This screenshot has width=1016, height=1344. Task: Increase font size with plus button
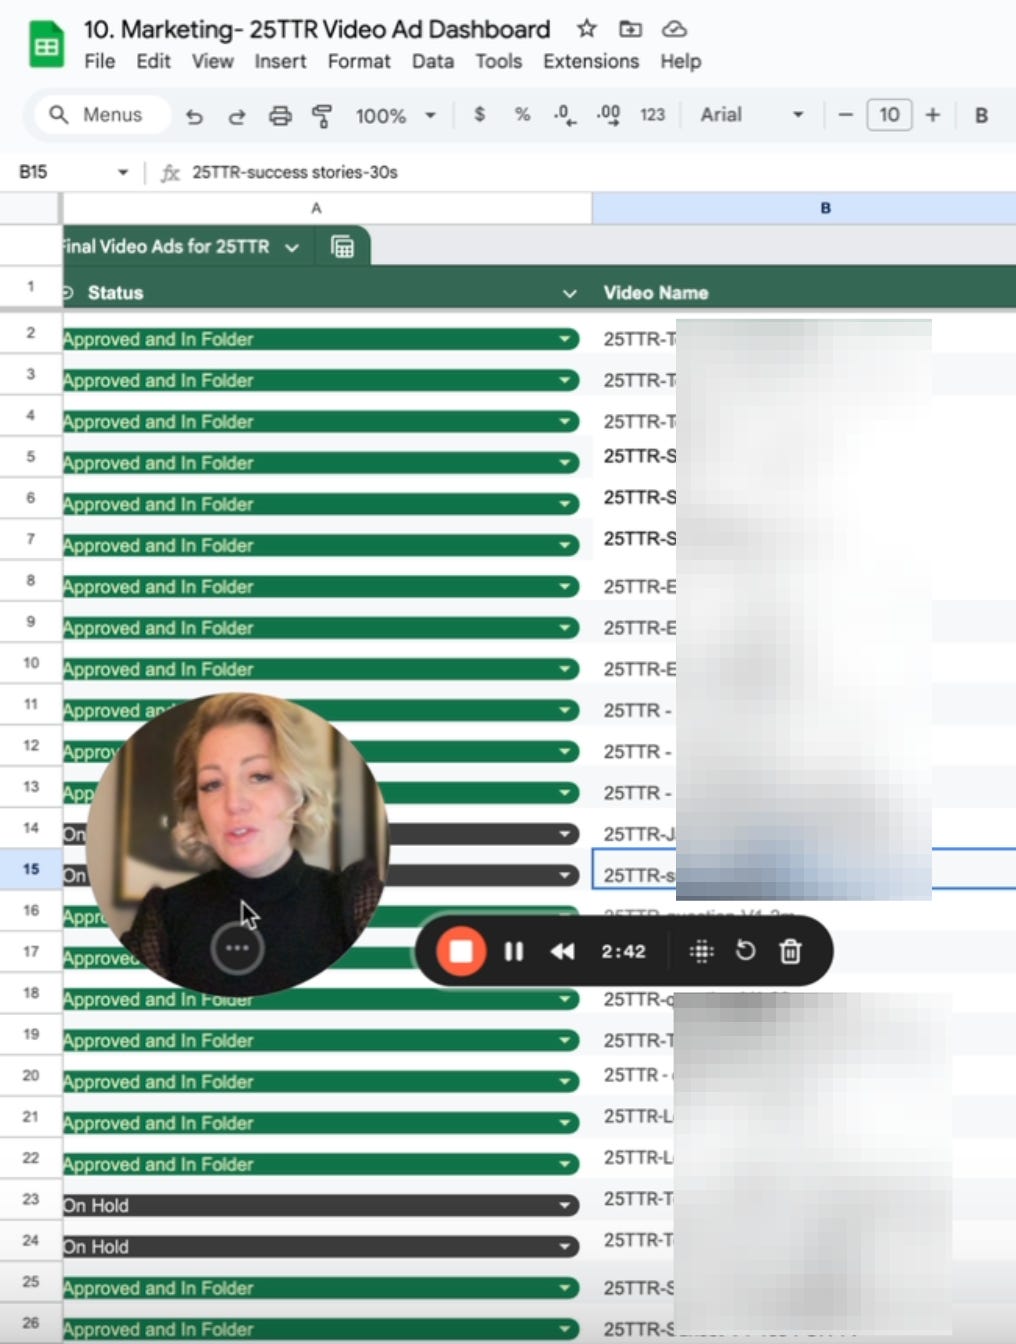point(933,115)
